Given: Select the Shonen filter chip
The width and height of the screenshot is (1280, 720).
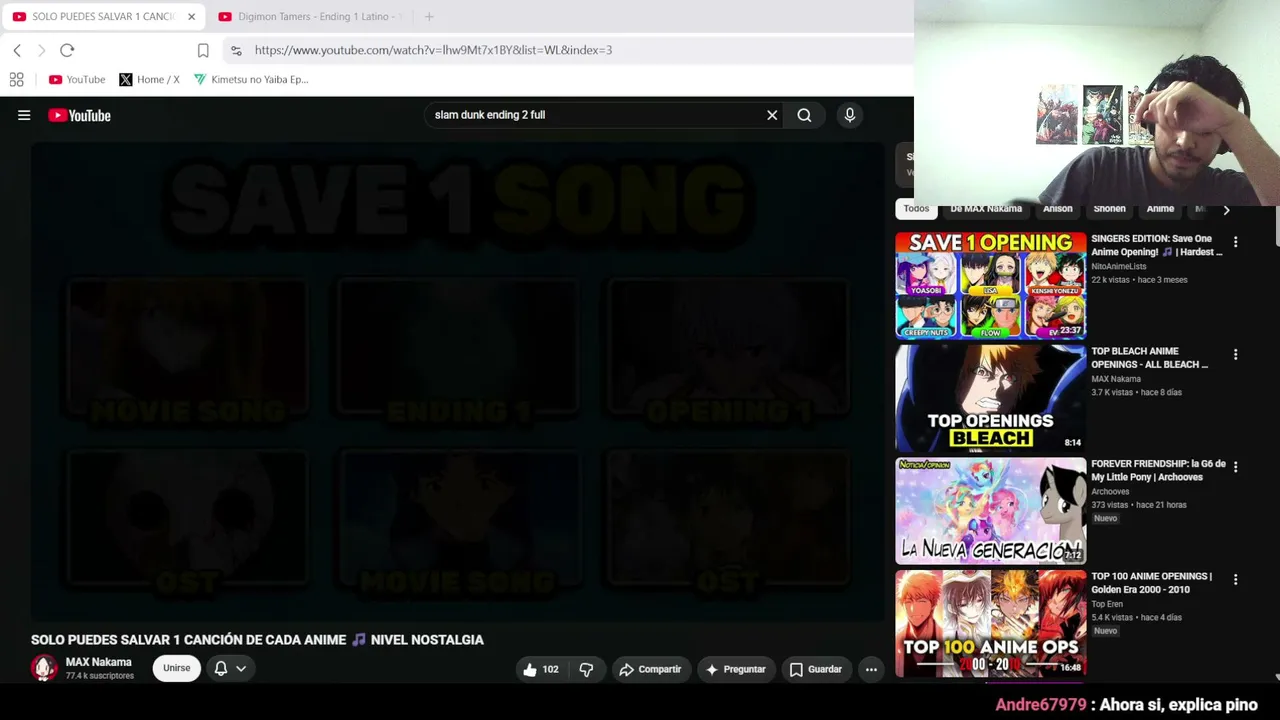Looking at the screenshot, I should (1109, 209).
